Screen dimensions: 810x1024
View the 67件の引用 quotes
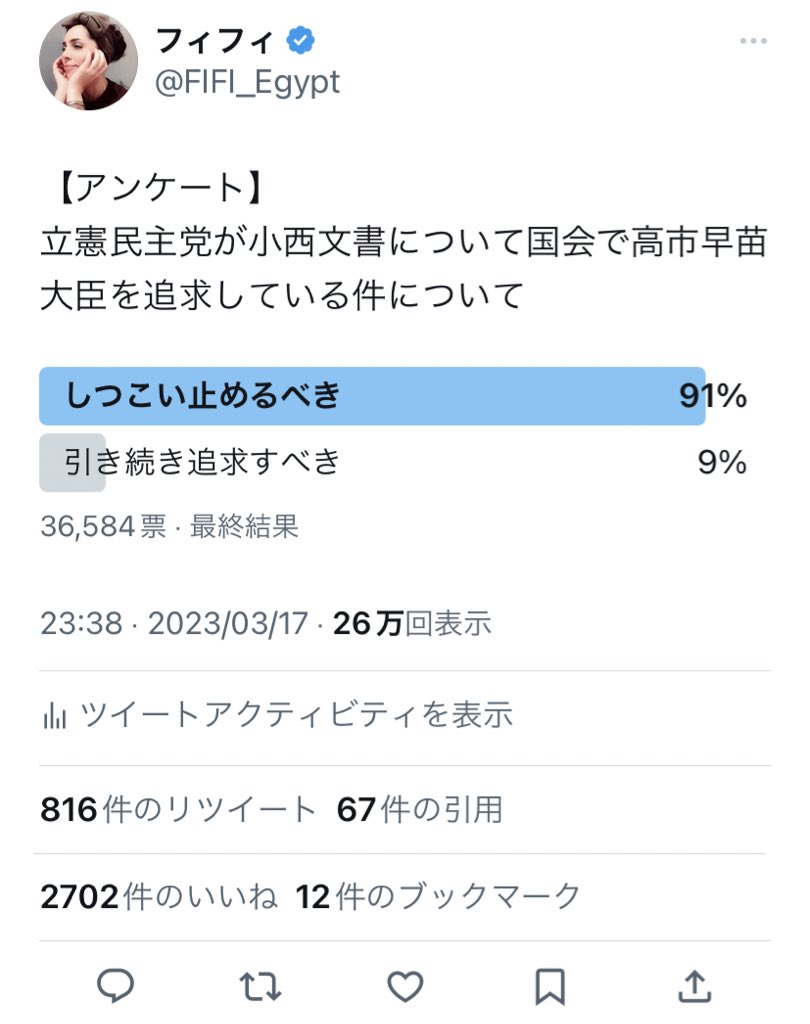419,810
